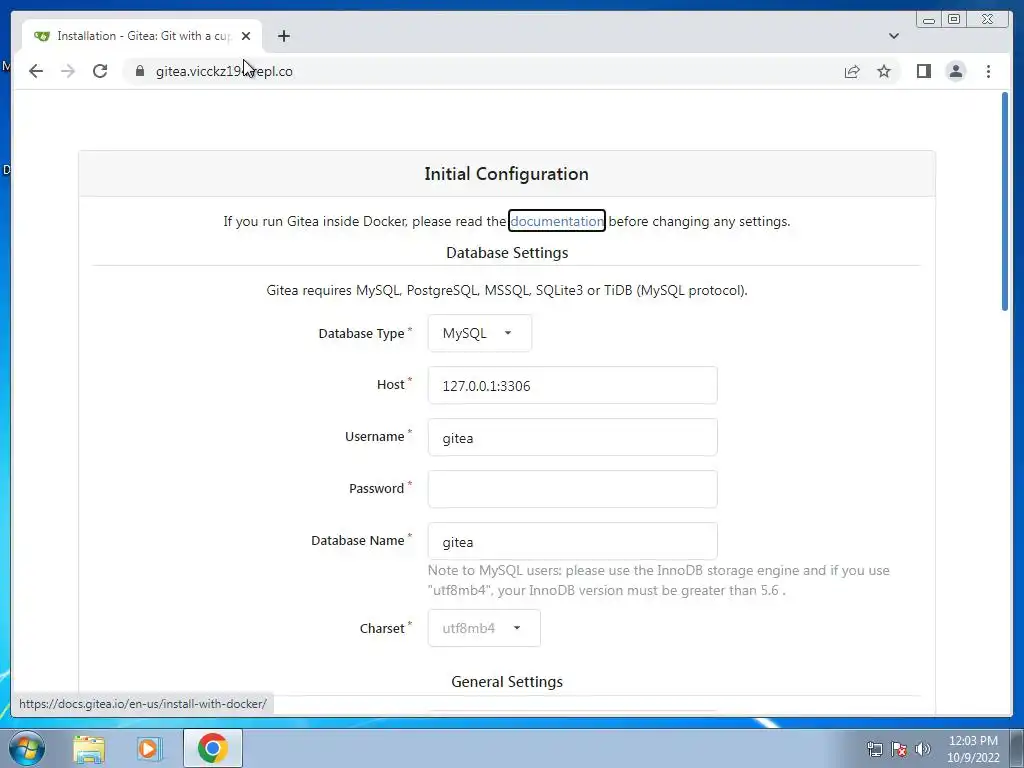The image size is (1024, 768).
Task: Open the Action Center flag icon
Action: pyautogui.click(x=899, y=749)
